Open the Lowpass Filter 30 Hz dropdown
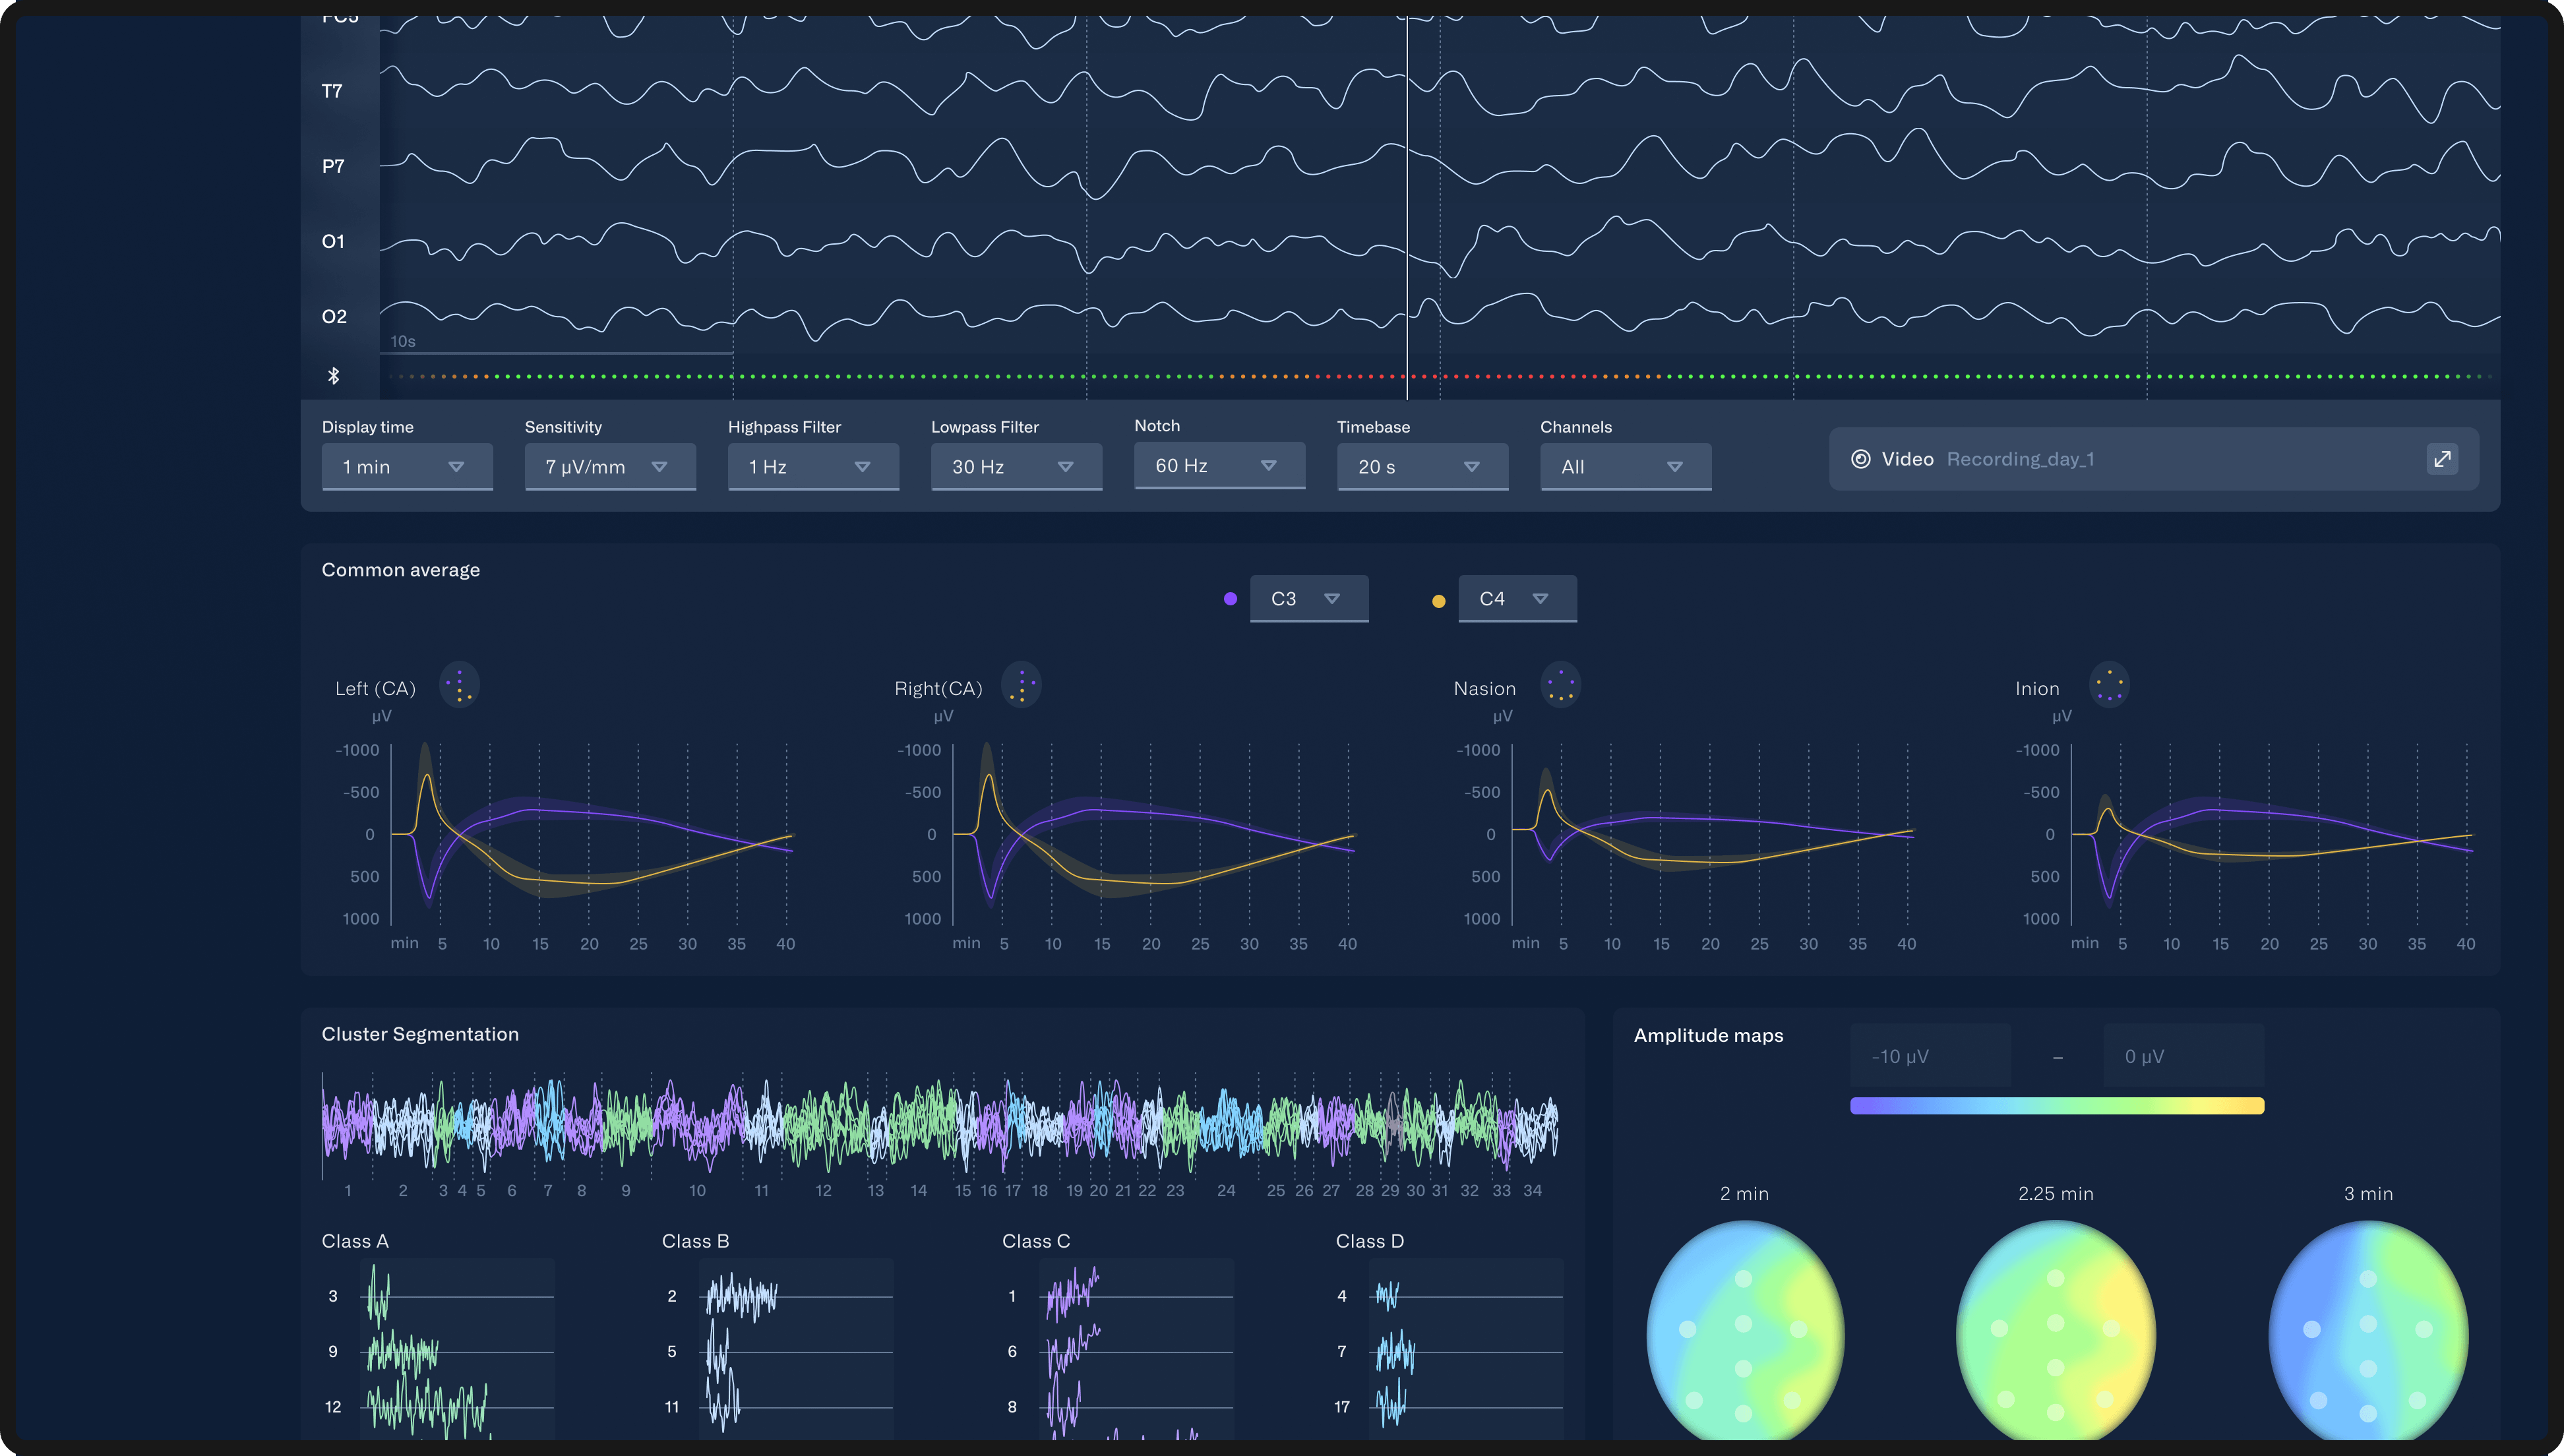This screenshot has width=2564, height=1456. pos(1016,467)
